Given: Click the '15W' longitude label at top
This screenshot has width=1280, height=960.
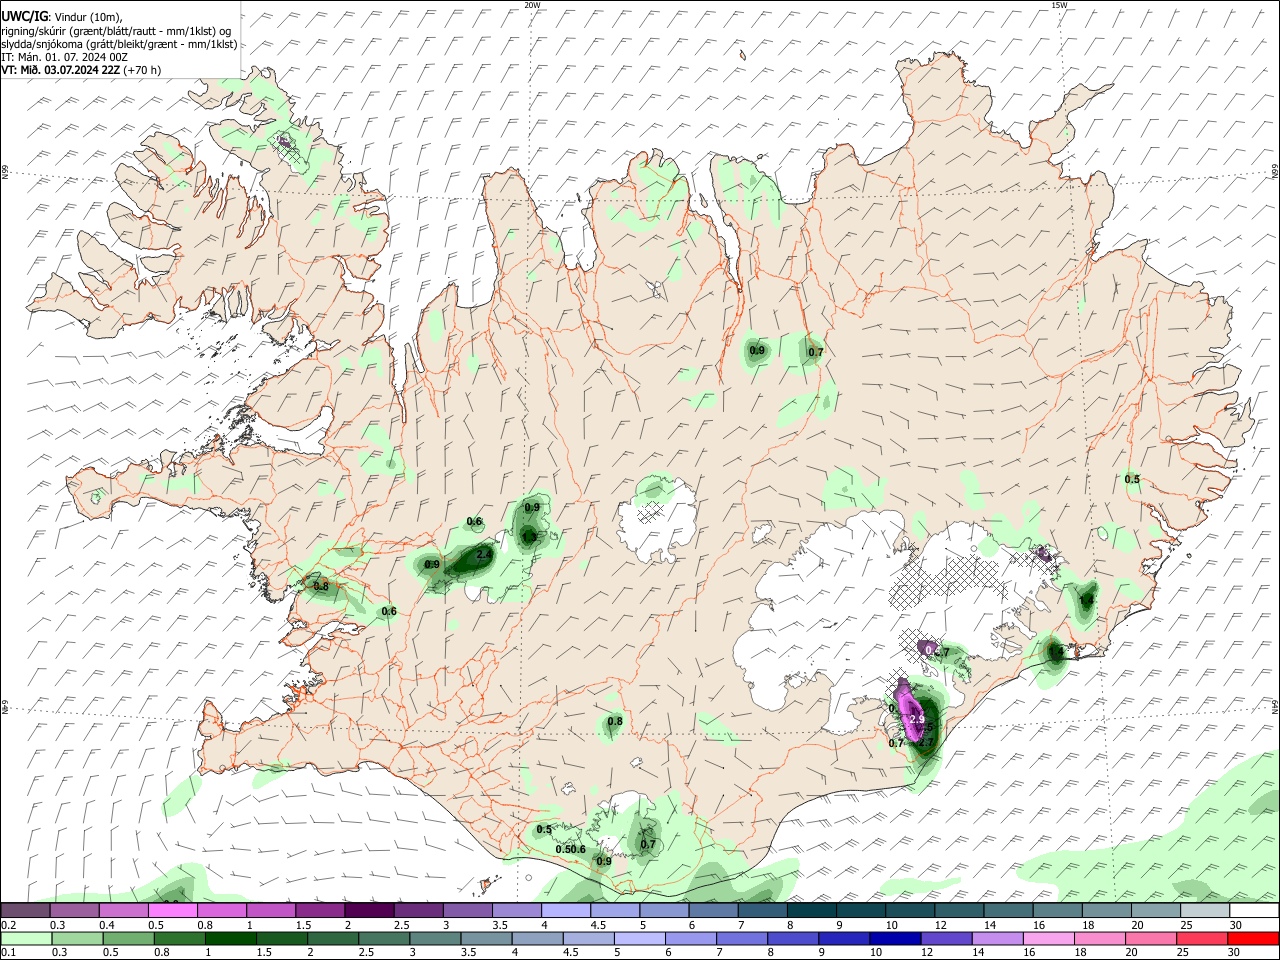Looking at the screenshot, I should [1059, 5].
